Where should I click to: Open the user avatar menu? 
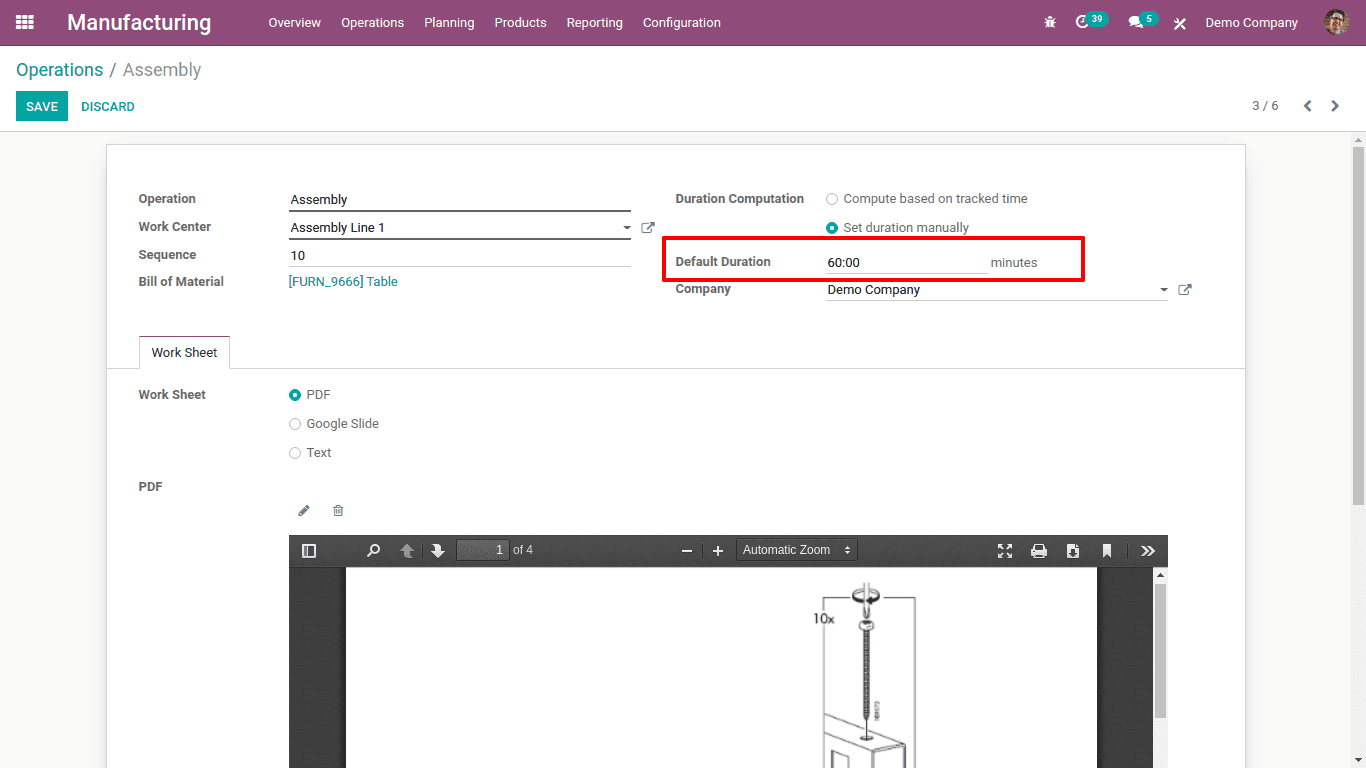point(1337,22)
